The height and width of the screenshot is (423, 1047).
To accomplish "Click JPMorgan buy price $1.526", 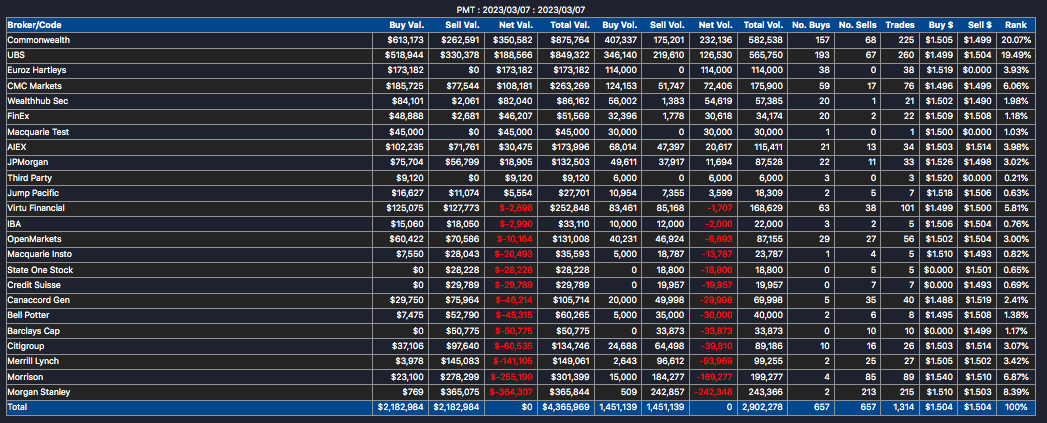I will pyautogui.click(x=941, y=162).
